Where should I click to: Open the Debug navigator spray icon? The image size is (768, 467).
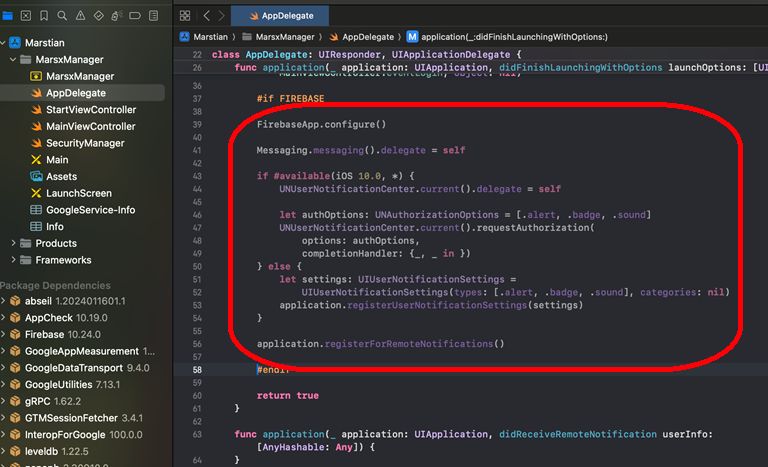(x=116, y=16)
